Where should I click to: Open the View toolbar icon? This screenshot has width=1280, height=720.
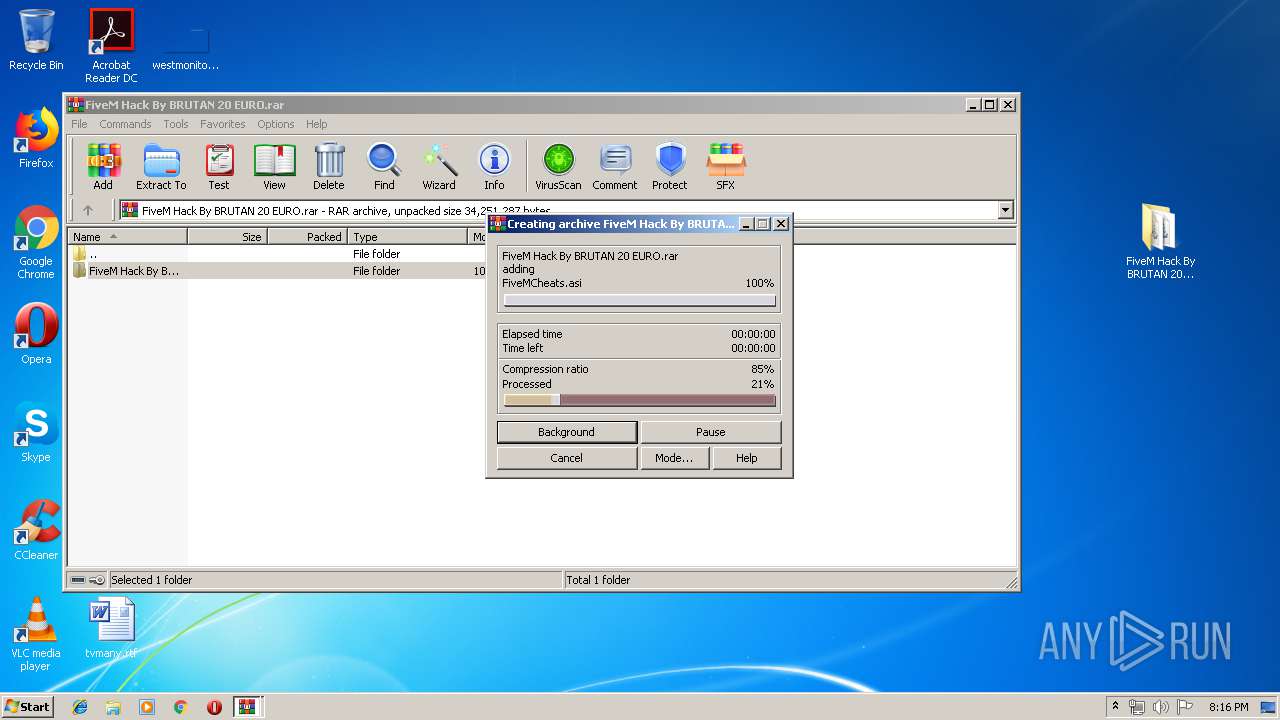274,166
